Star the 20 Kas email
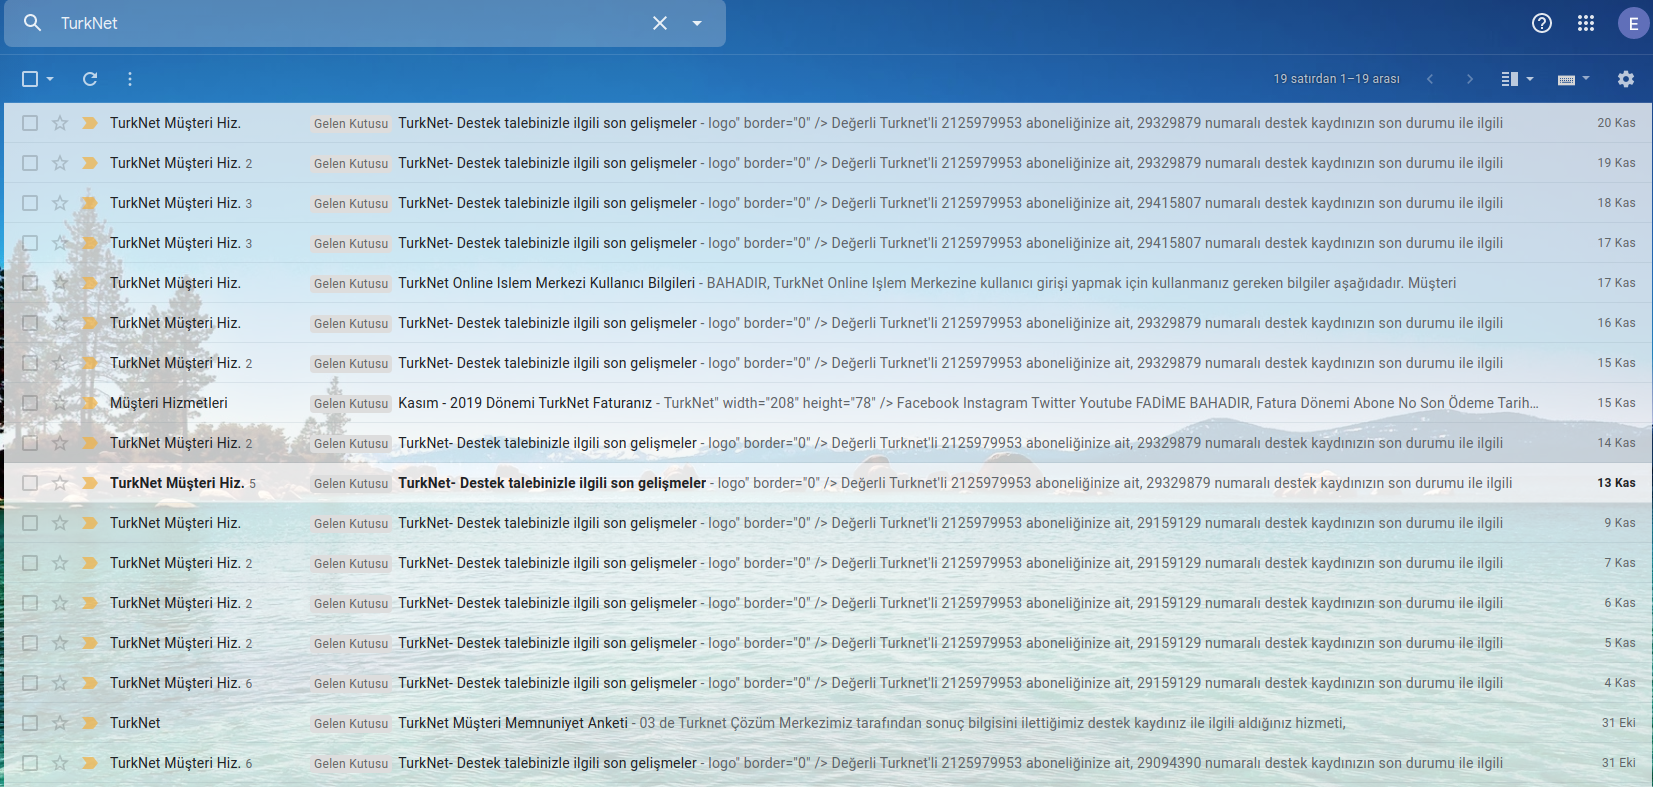Viewport: 1653px width, 787px height. click(x=60, y=123)
